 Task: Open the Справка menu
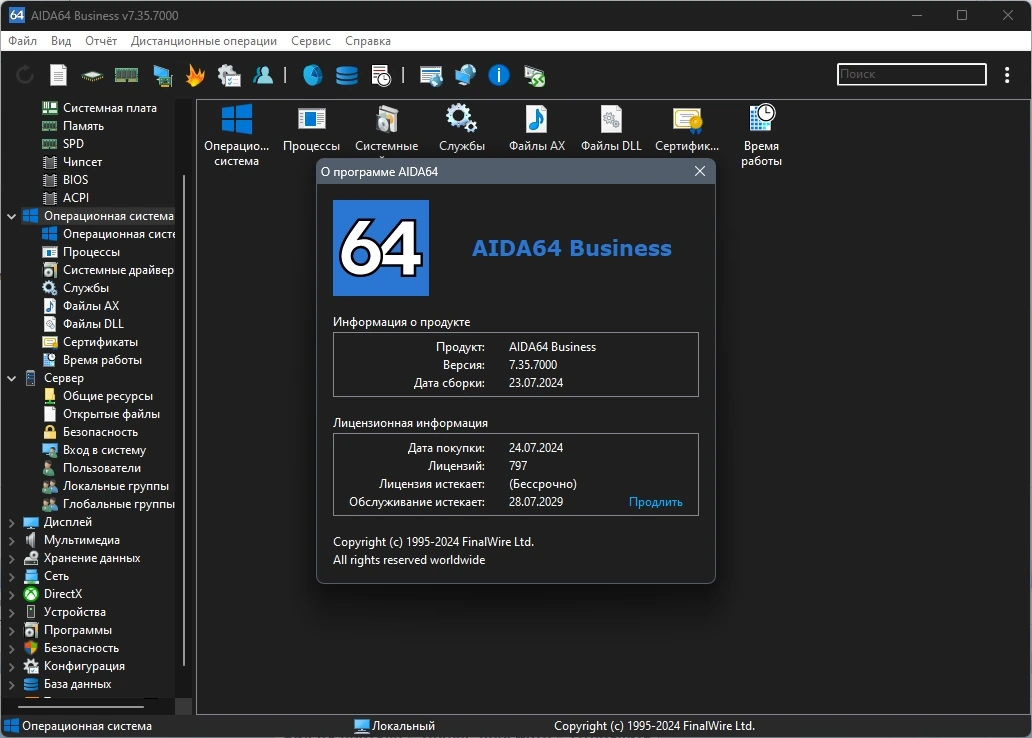[x=368, y=41]
